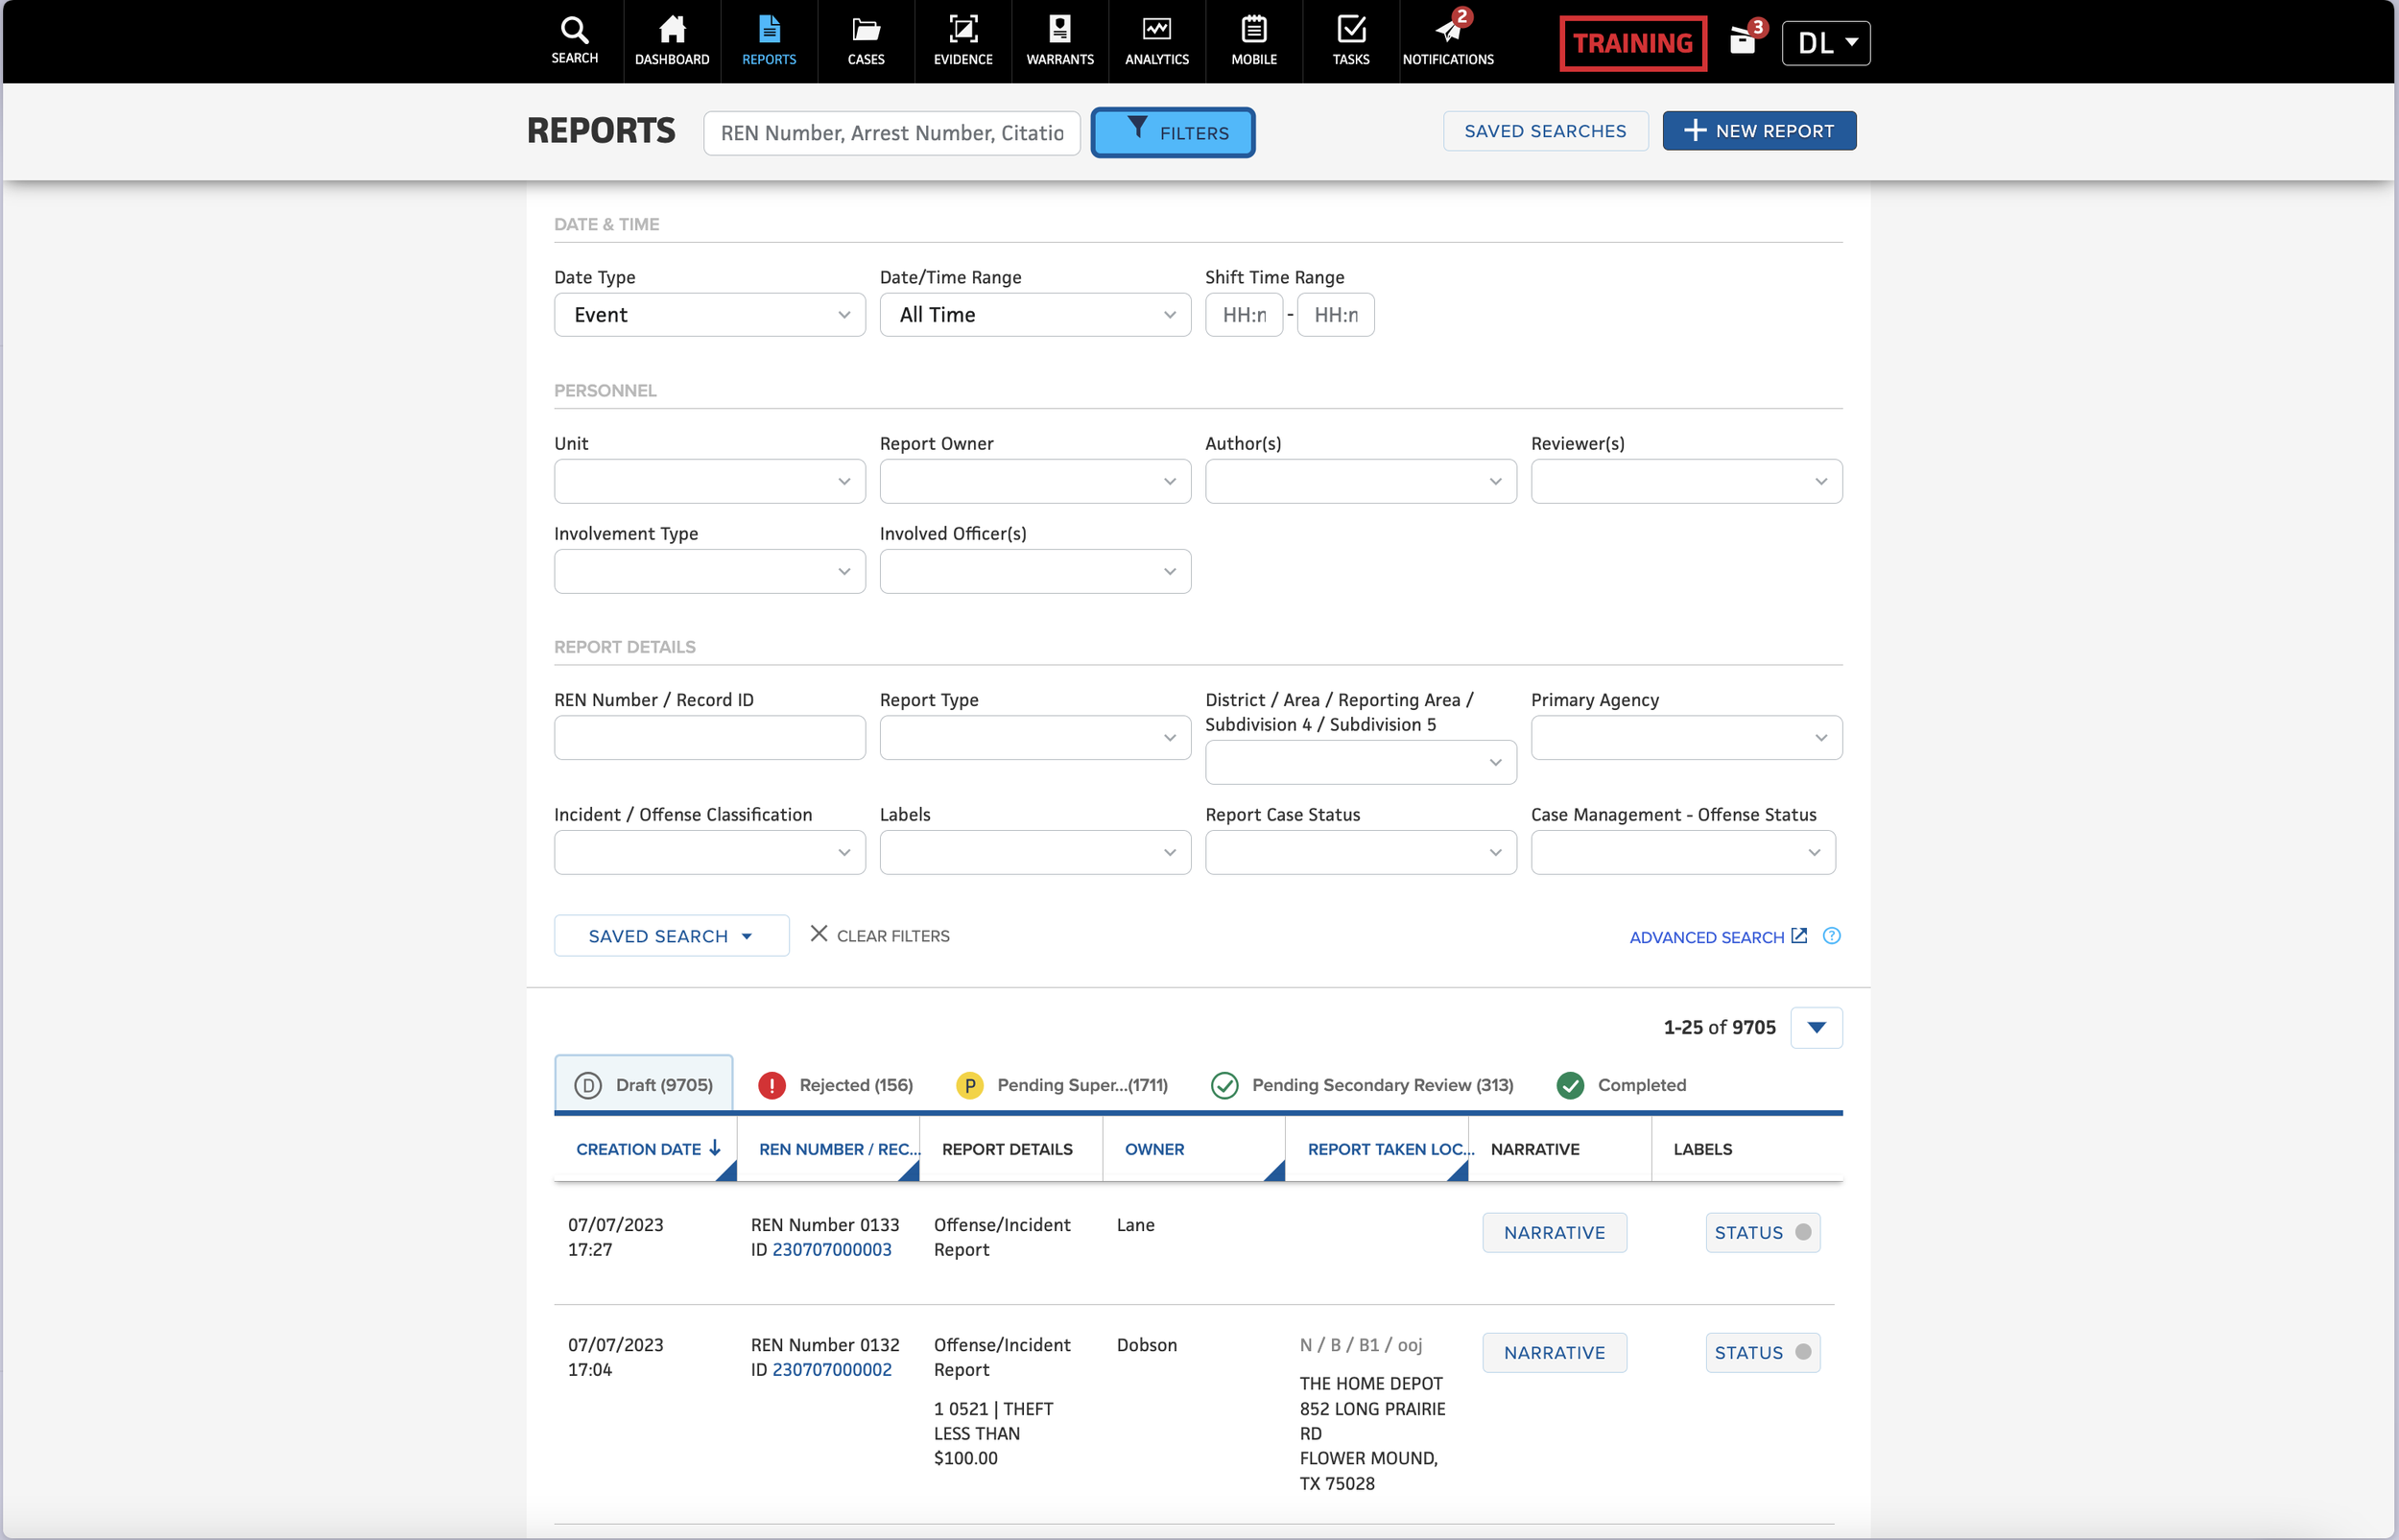The height and width of the screenshot is (1540, 2399).
Task: Select the Pending Secondary Review tab
Action: coord(1362,1085)
